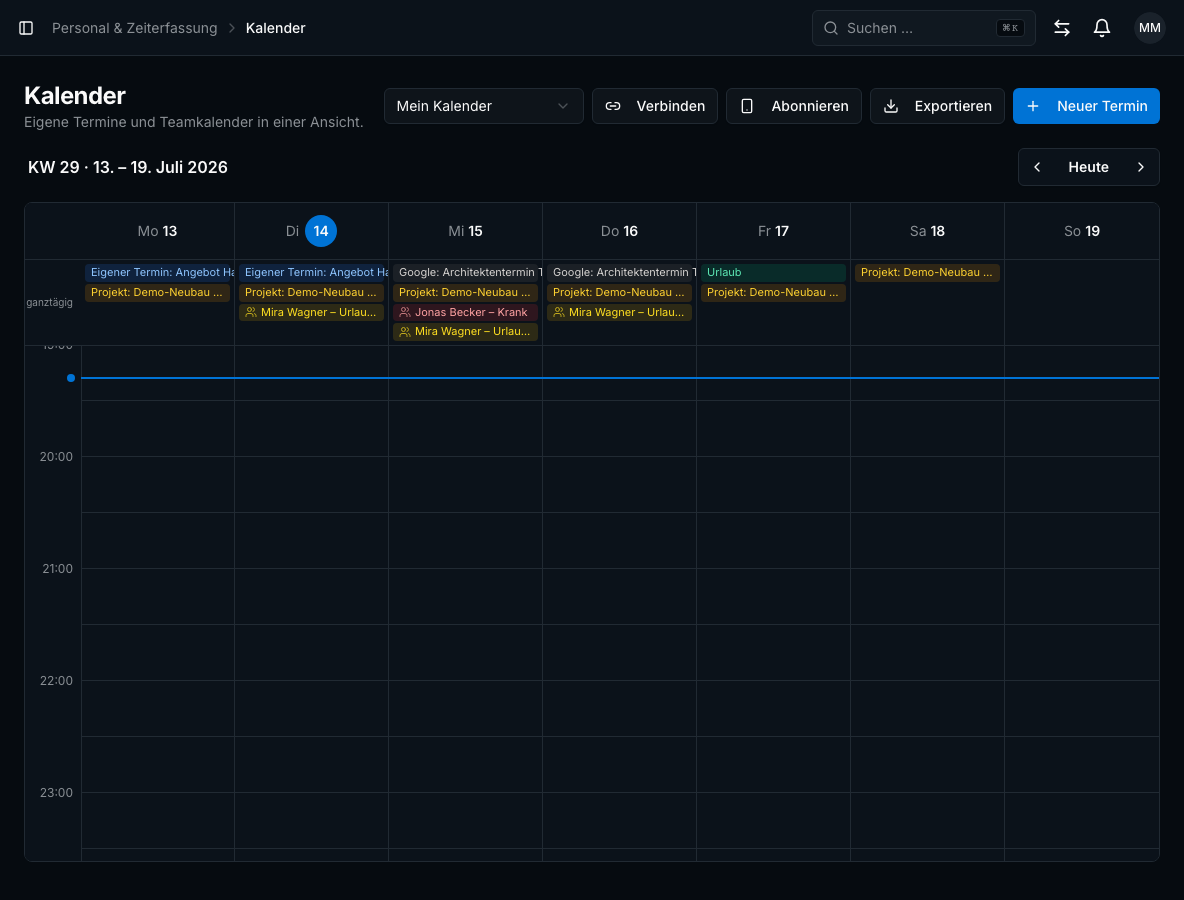Screen dimensions: 1184x900
Task: Open MM user avatar menu
Action: coord(1149,28)
